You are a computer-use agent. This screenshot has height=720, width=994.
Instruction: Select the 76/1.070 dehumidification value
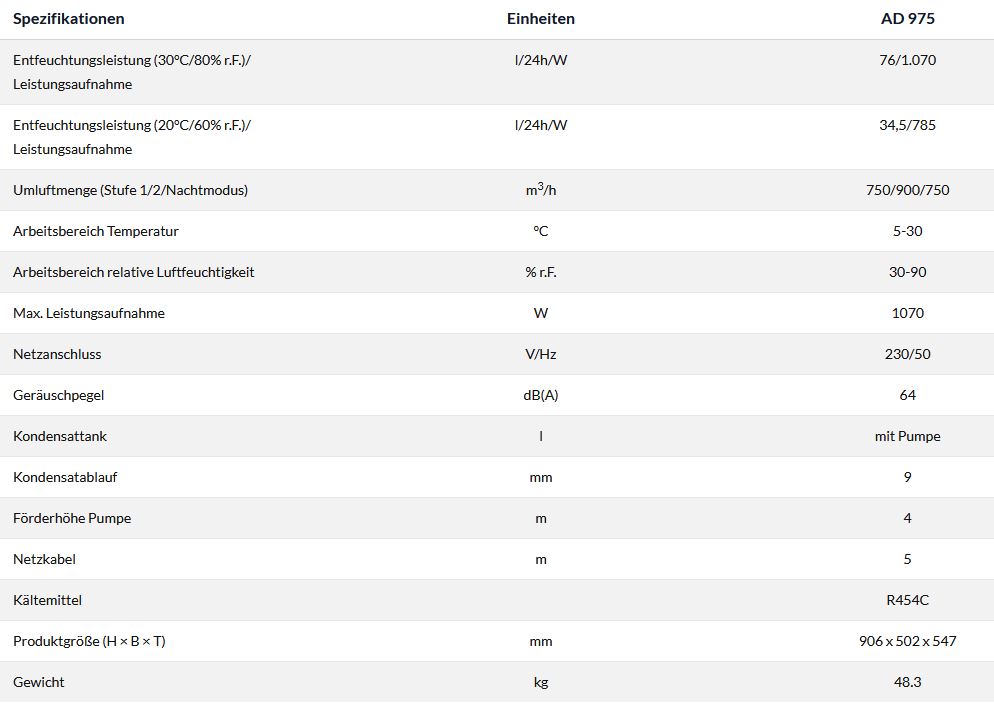click(907, 60)
